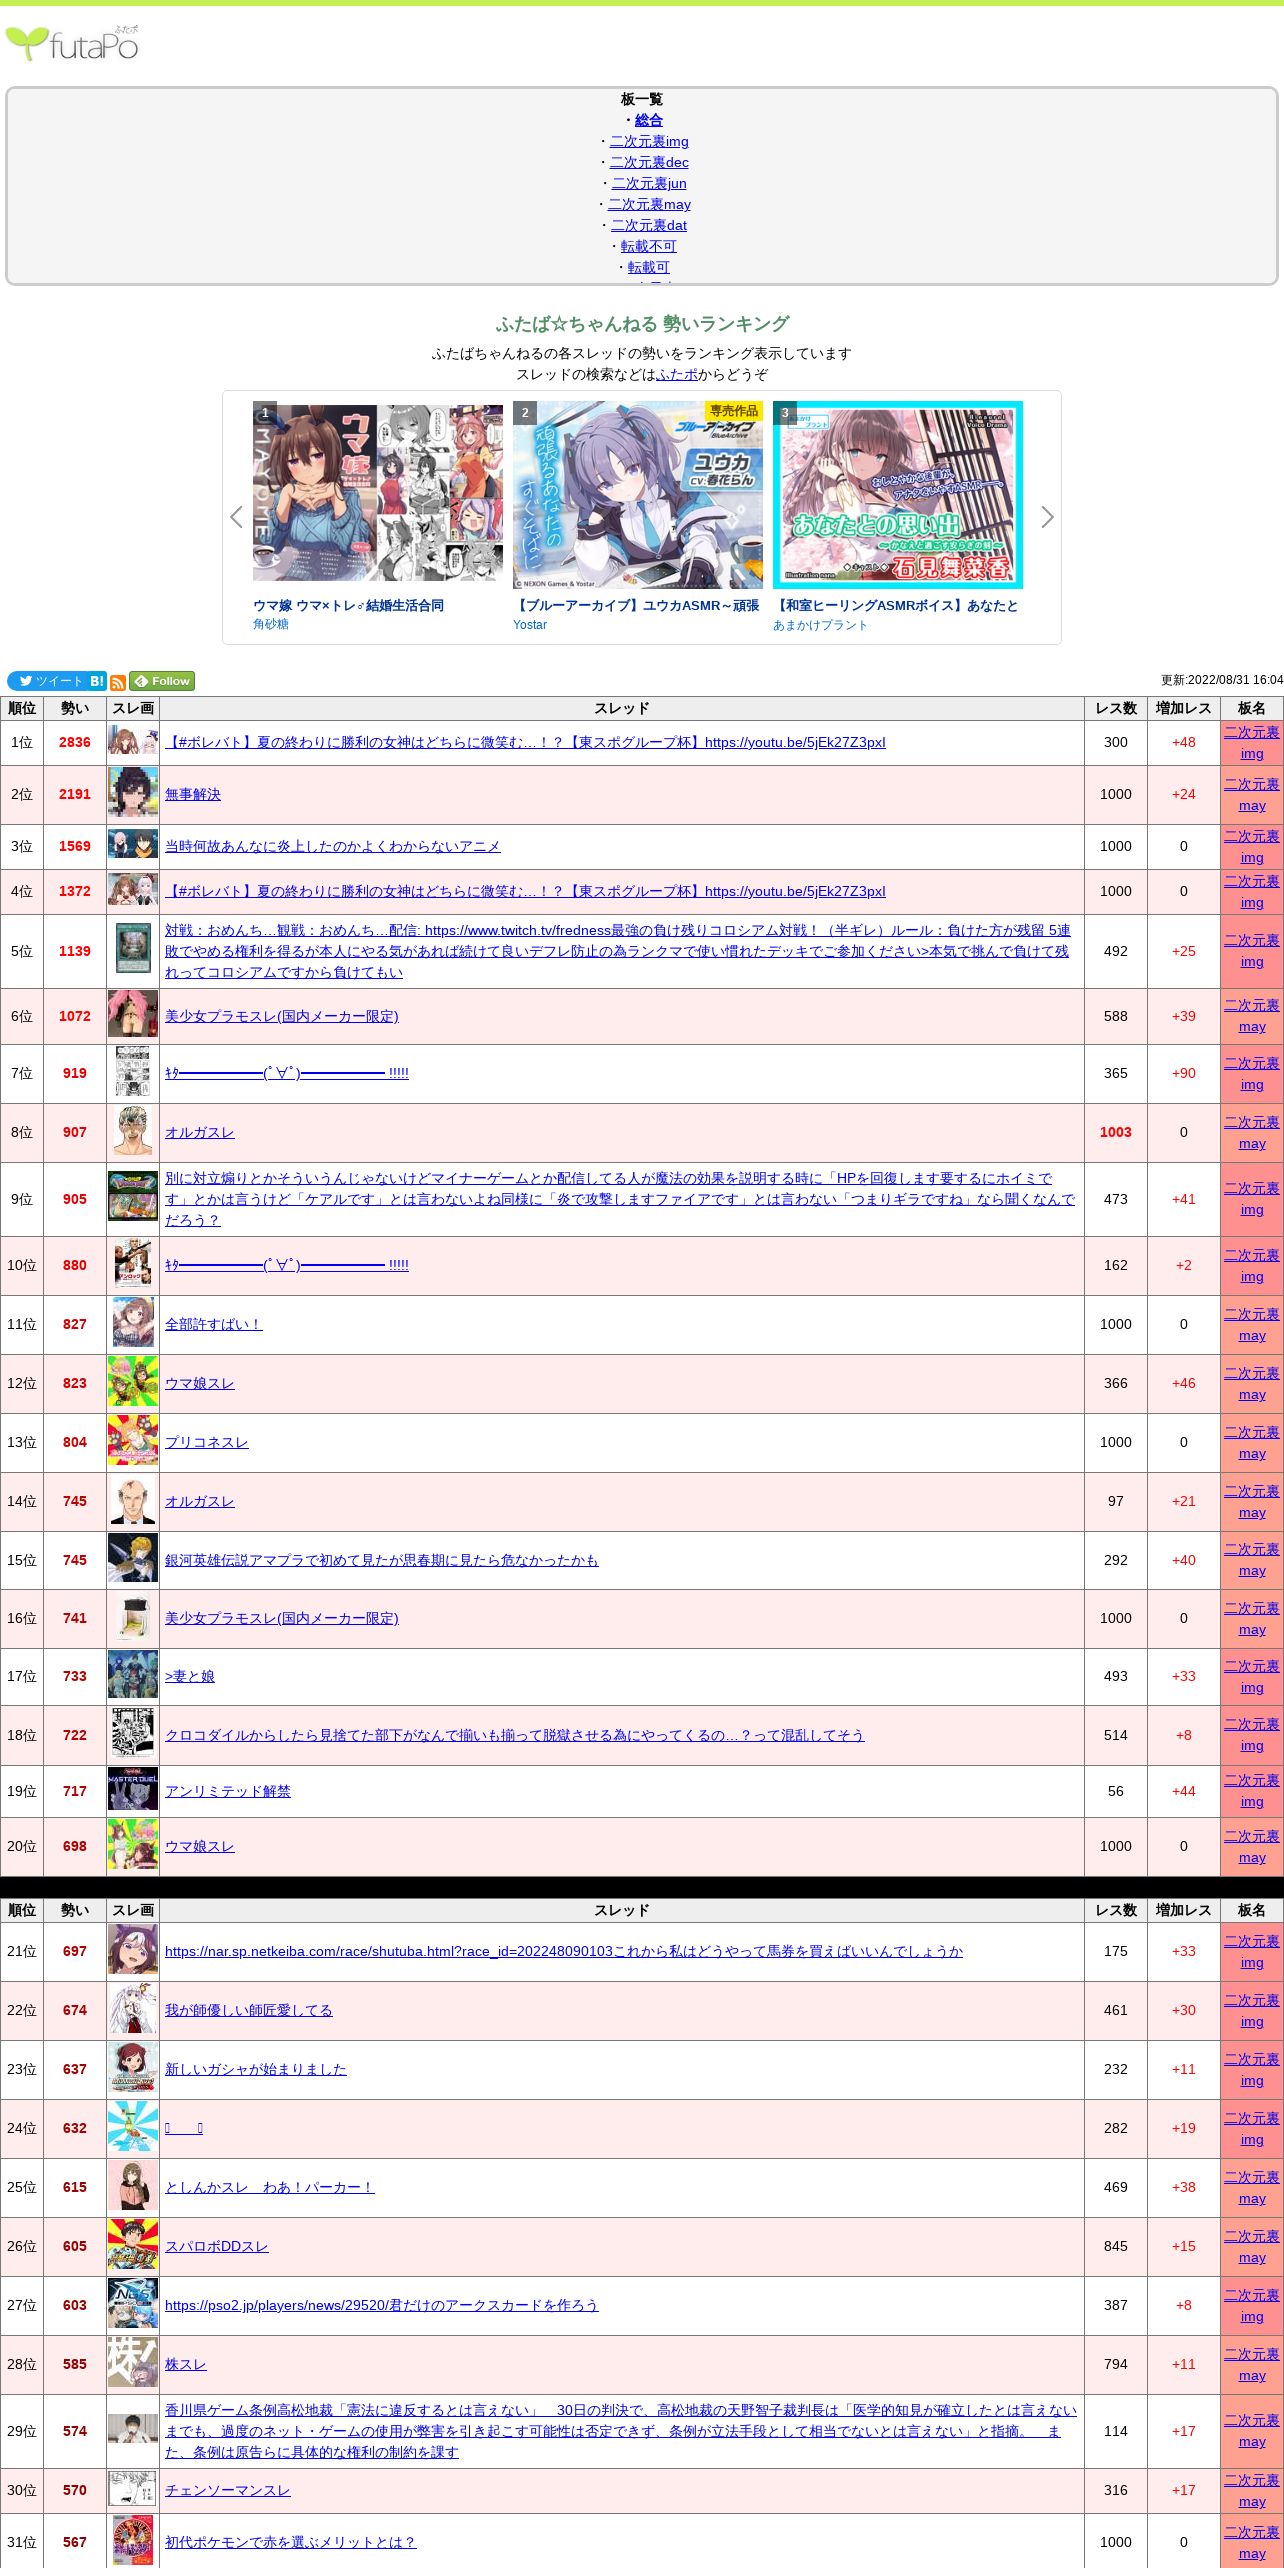The height and width of the screenshot is (2568, 1284).
Task: Click the ふたポ search link
Action: click(677, 374)
